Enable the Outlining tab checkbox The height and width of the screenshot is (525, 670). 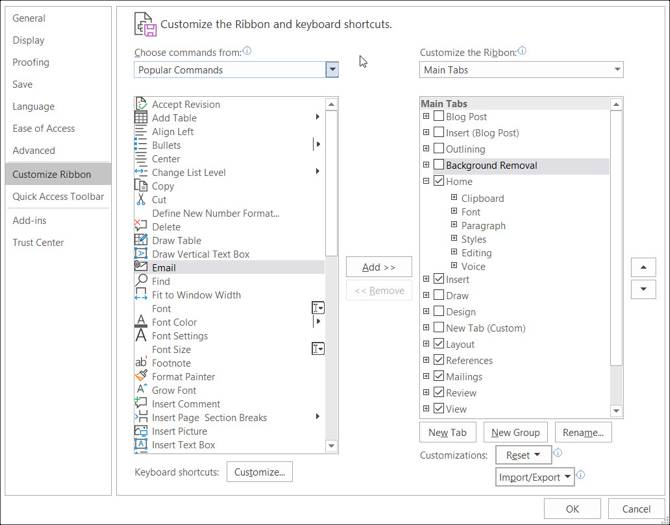[438, 148]
